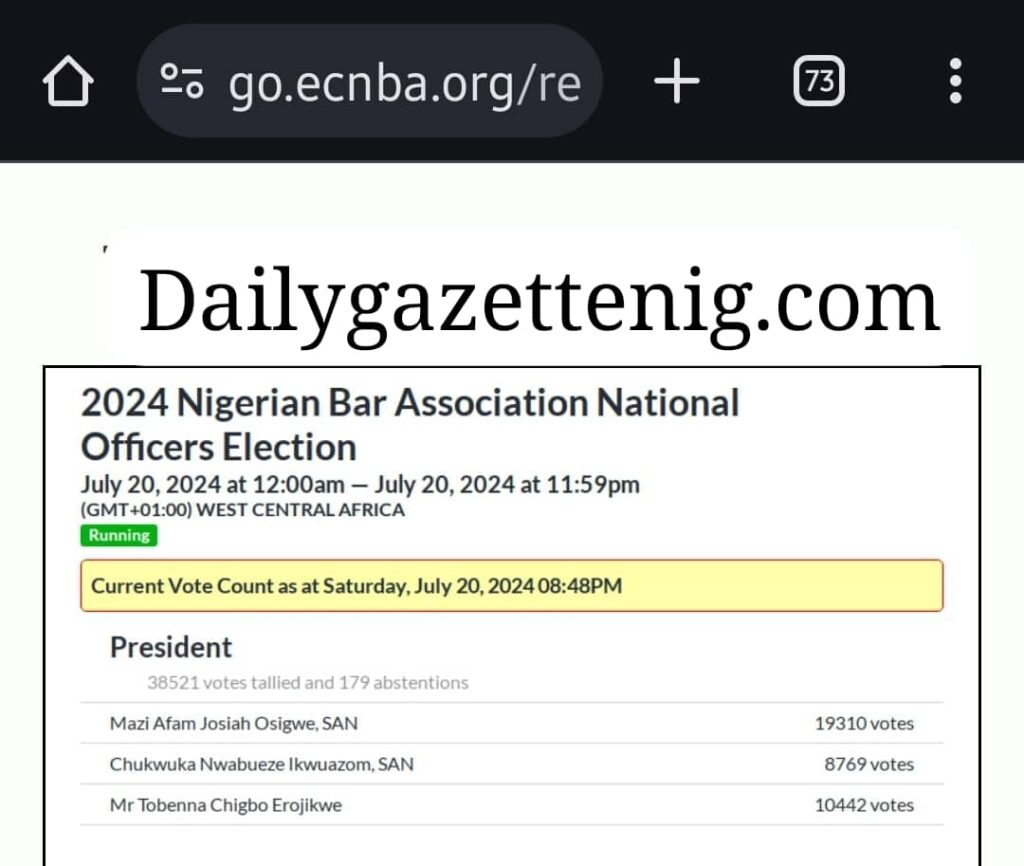Open tab switcher showing 73 tabs
Viewport: 1024px width, 866px height.
(x=819, y=81)
